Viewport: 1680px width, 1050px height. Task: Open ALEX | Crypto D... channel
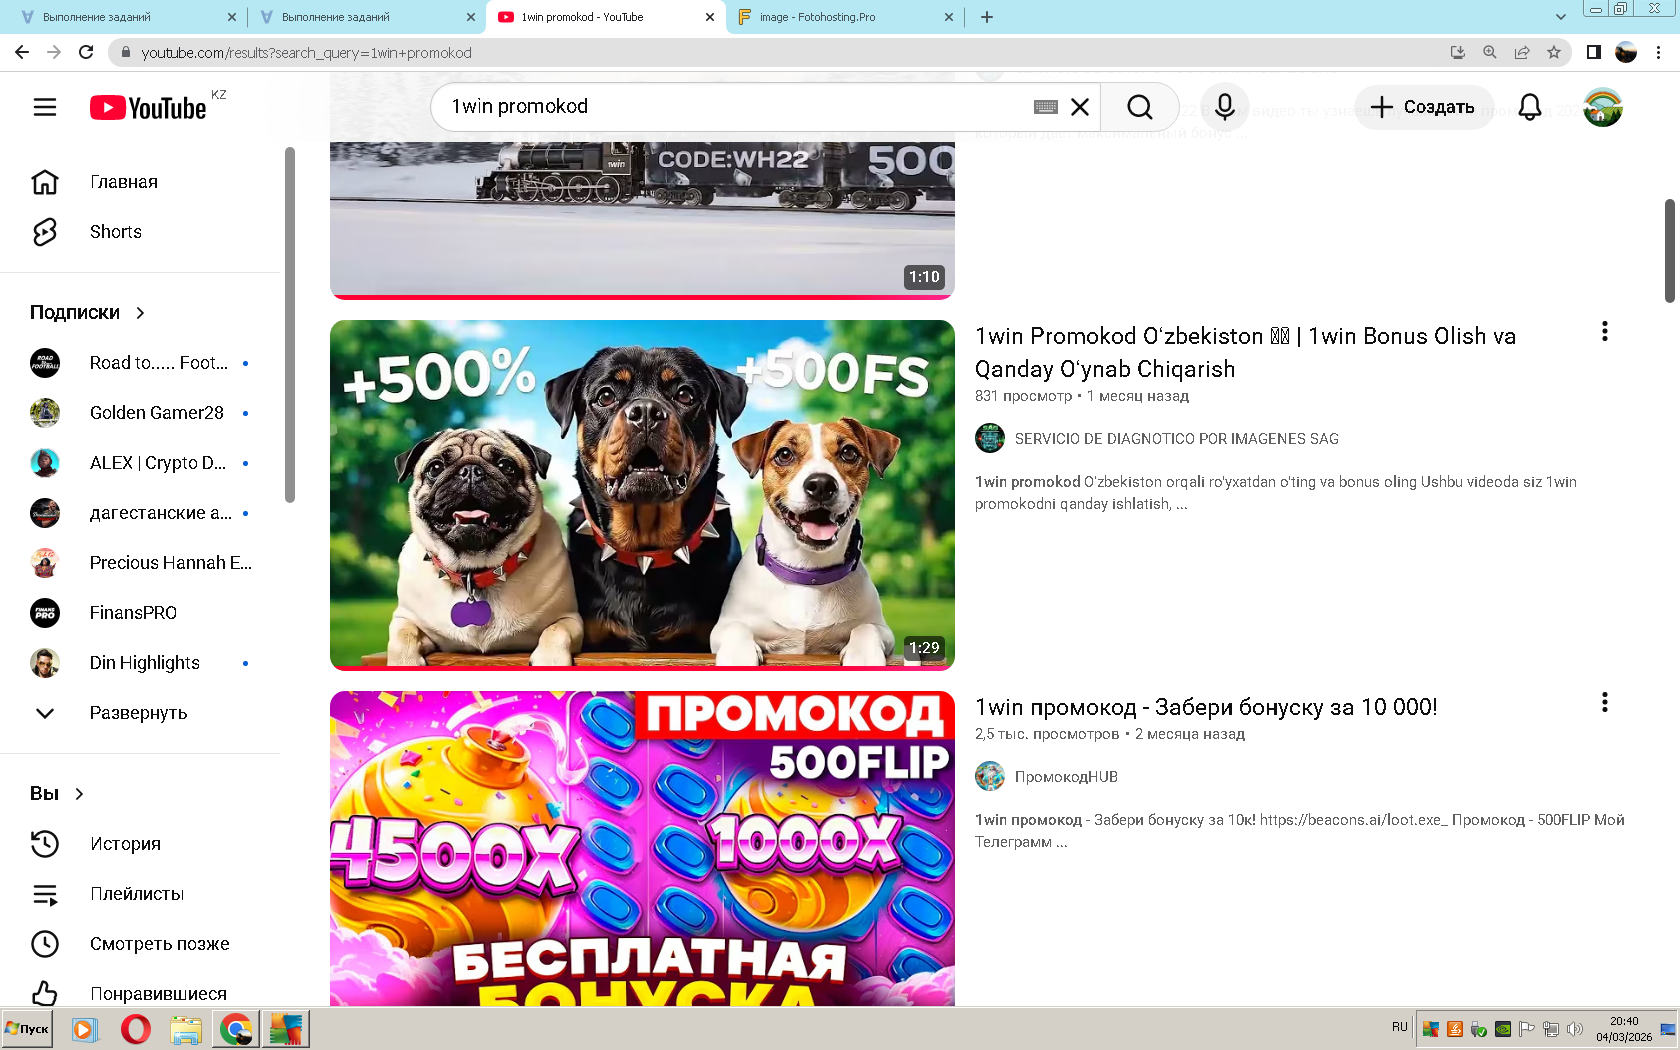coord(140,463)
